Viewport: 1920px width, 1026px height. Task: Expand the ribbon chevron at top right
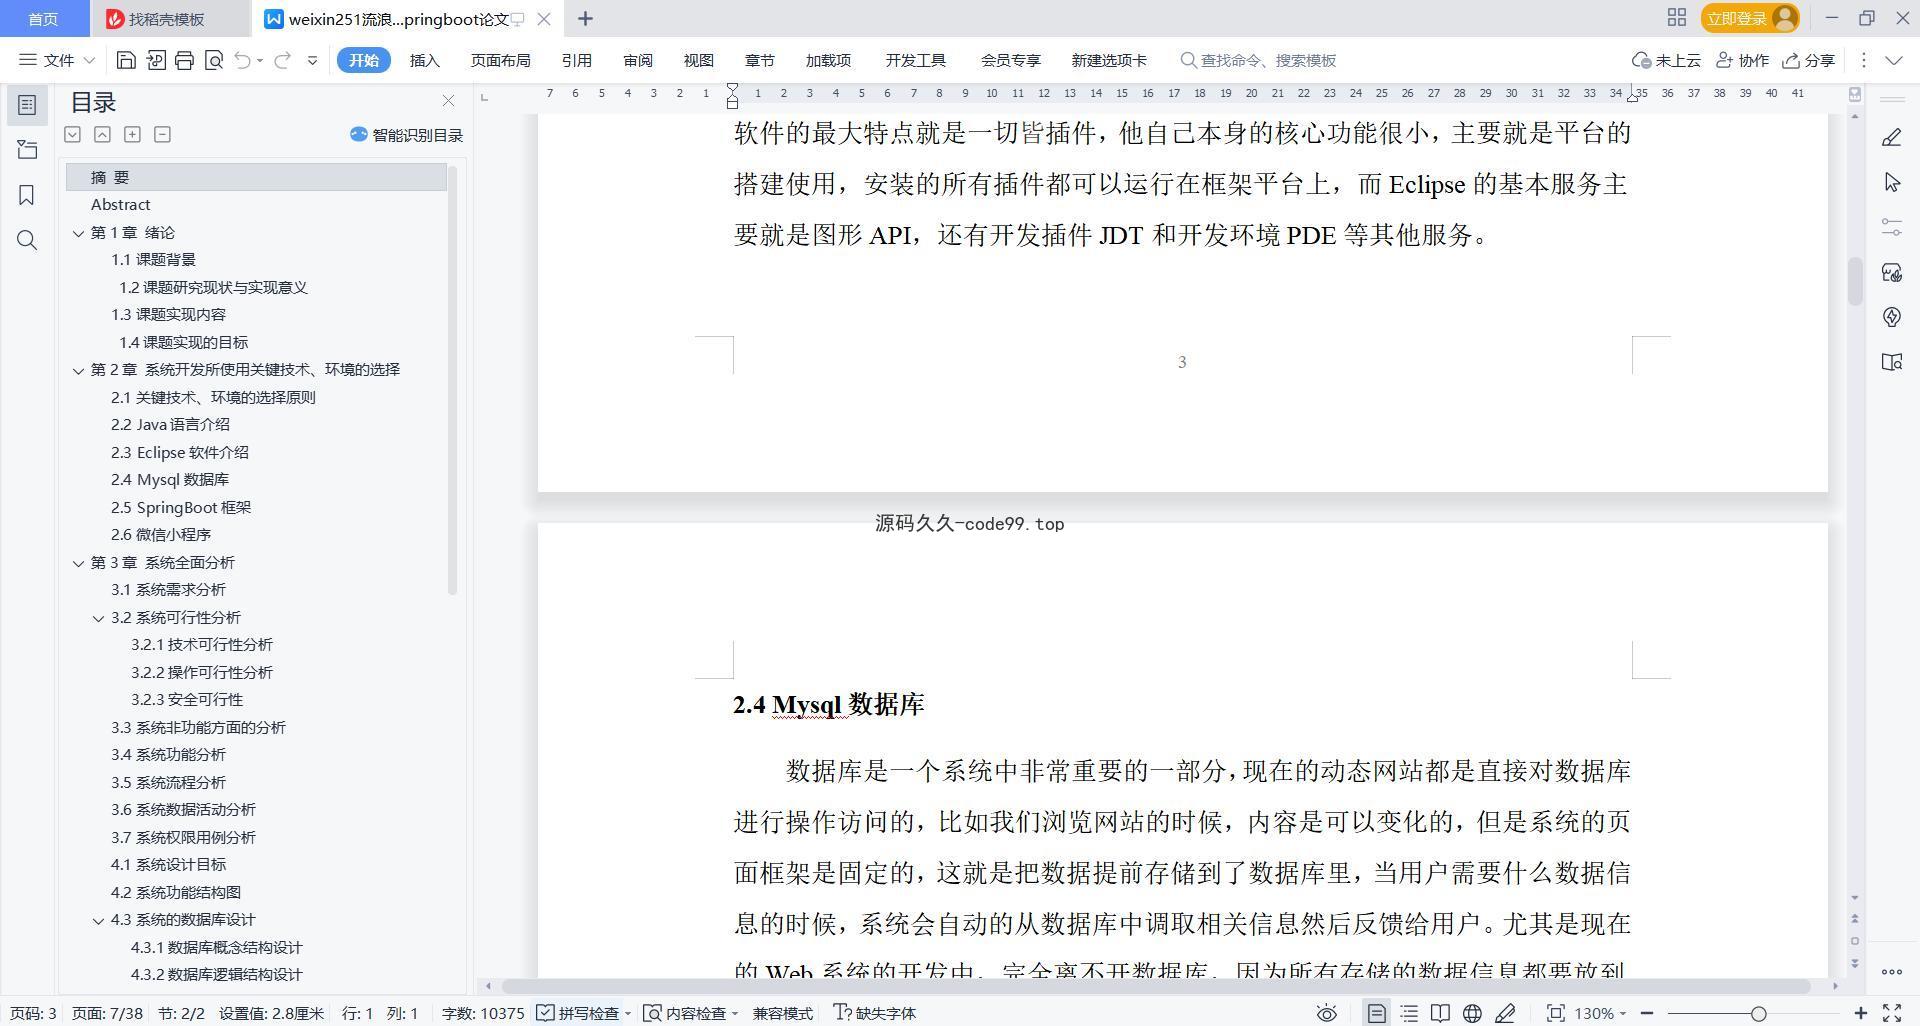1894,60
